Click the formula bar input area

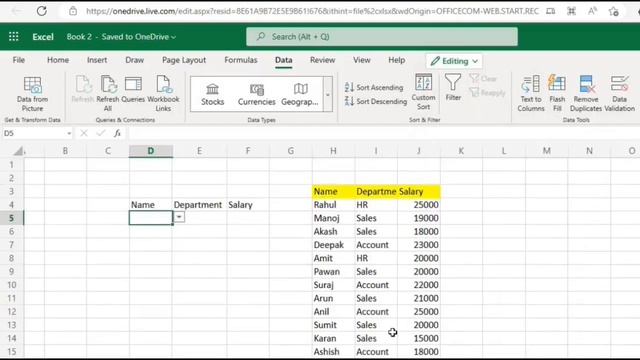click(384, 133)
